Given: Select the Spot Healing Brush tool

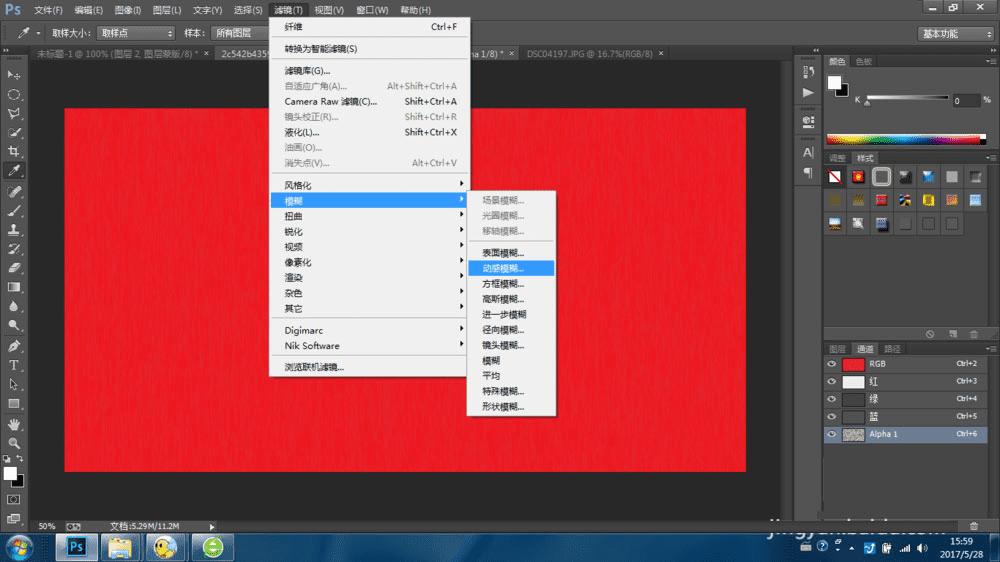Looking at the screenshot, I should (x=13, y=191).
